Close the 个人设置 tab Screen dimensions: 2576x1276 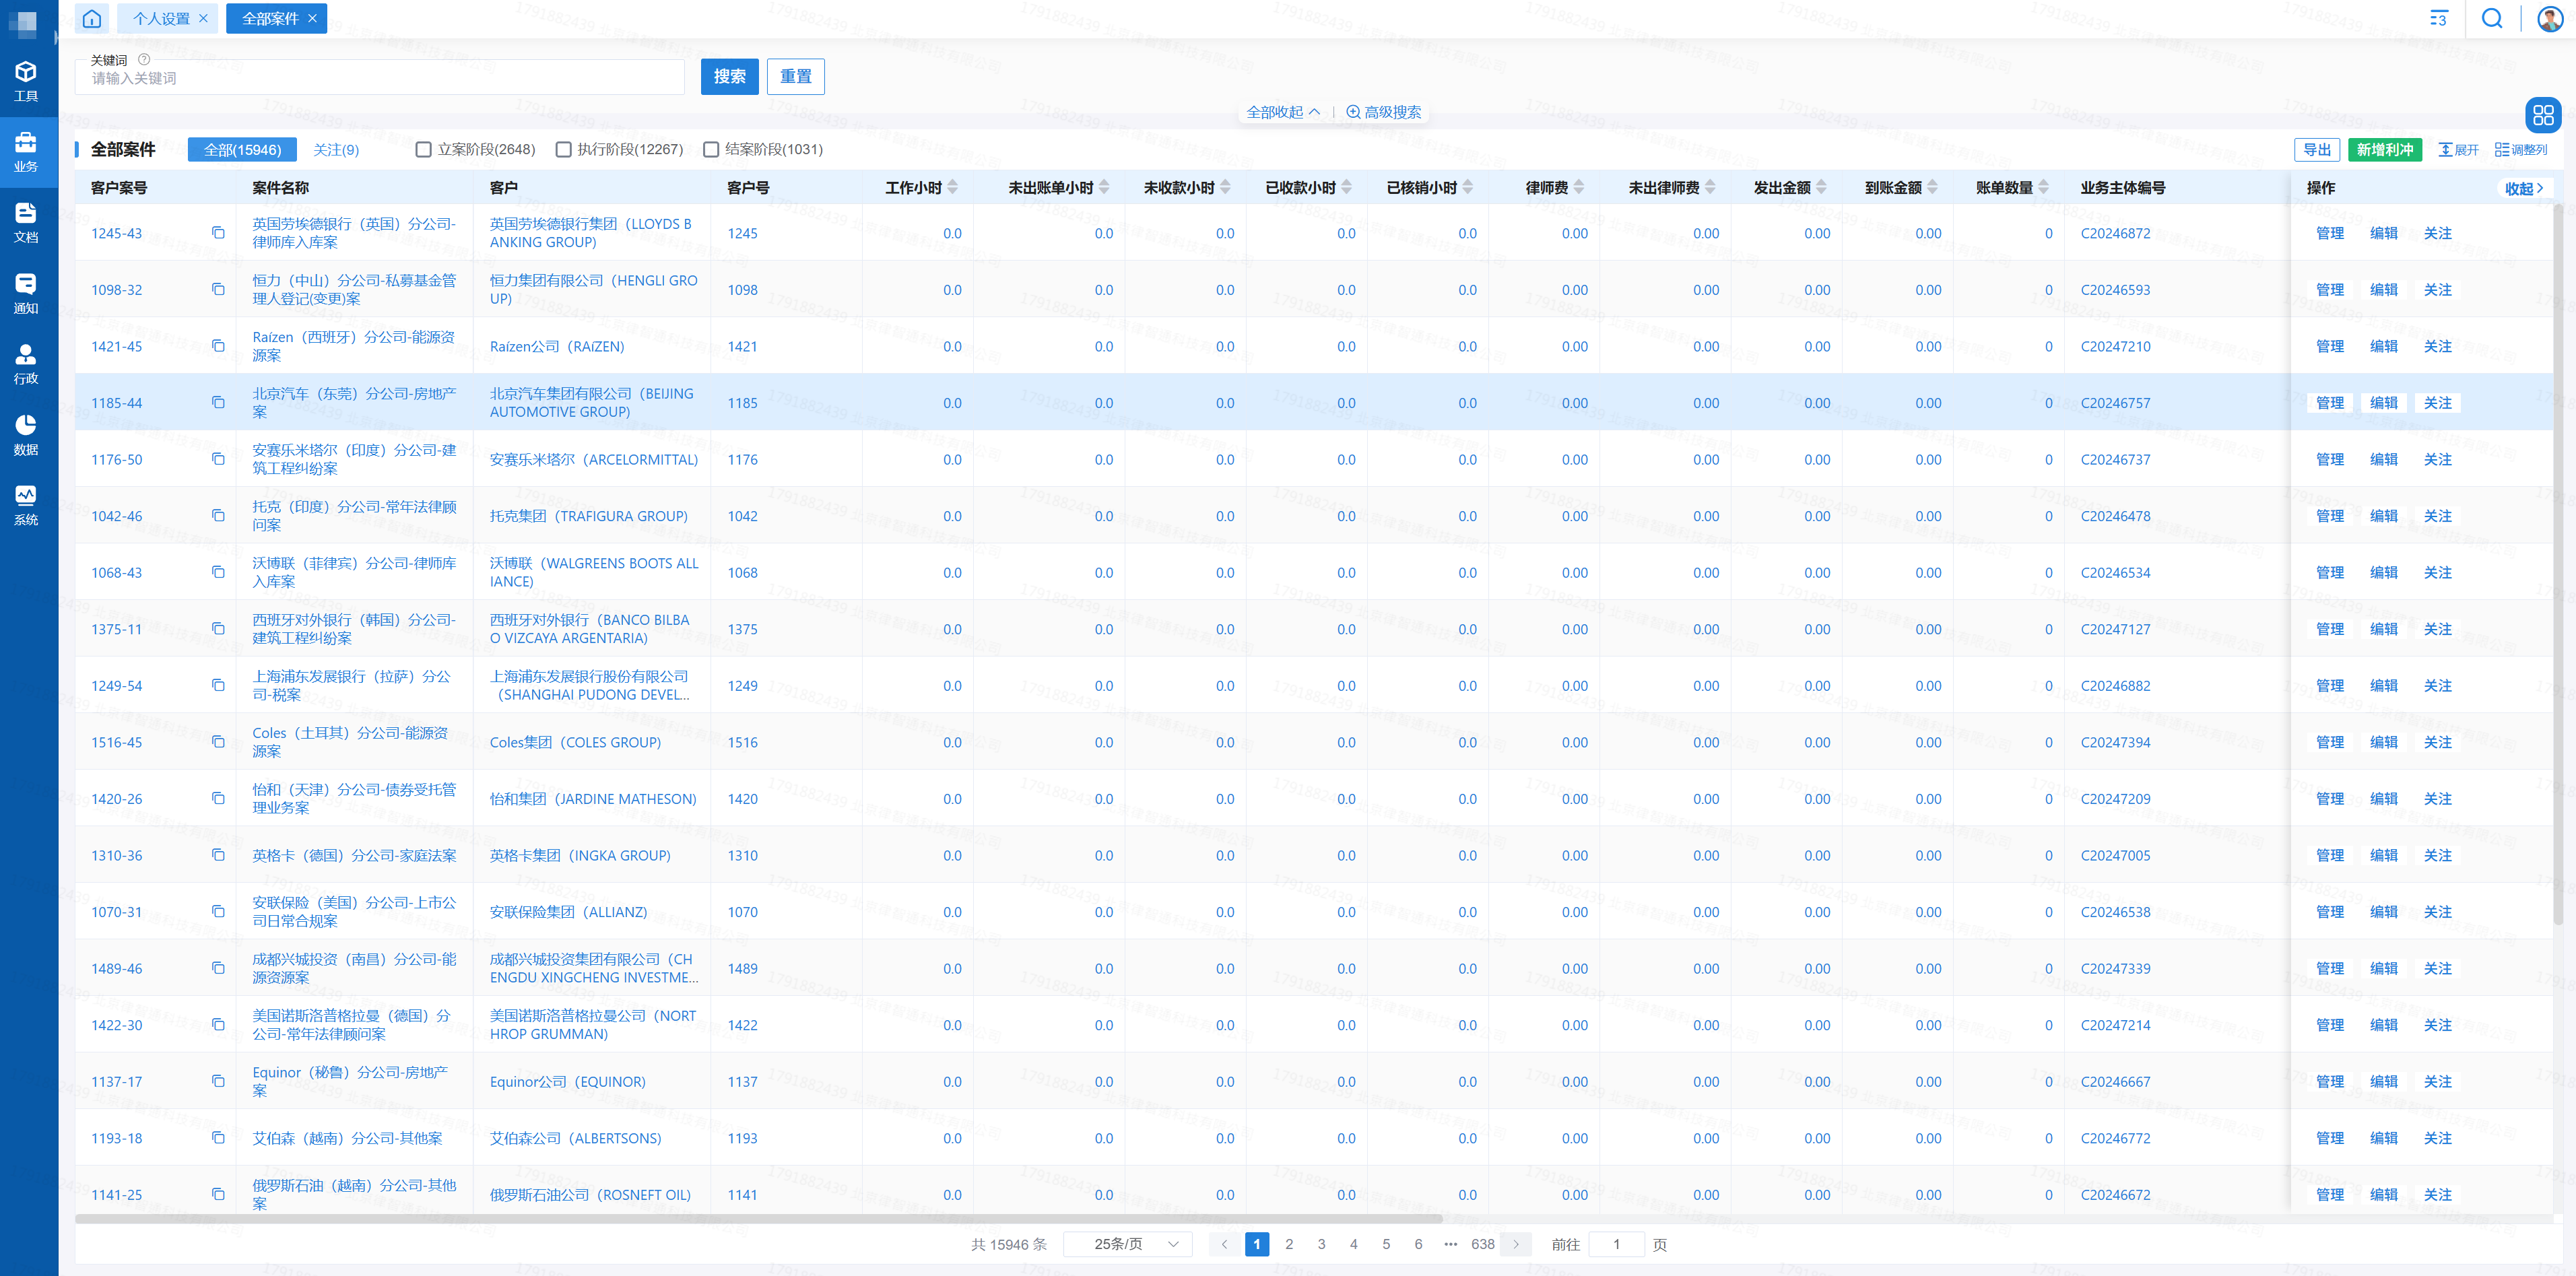pos(204,18)
